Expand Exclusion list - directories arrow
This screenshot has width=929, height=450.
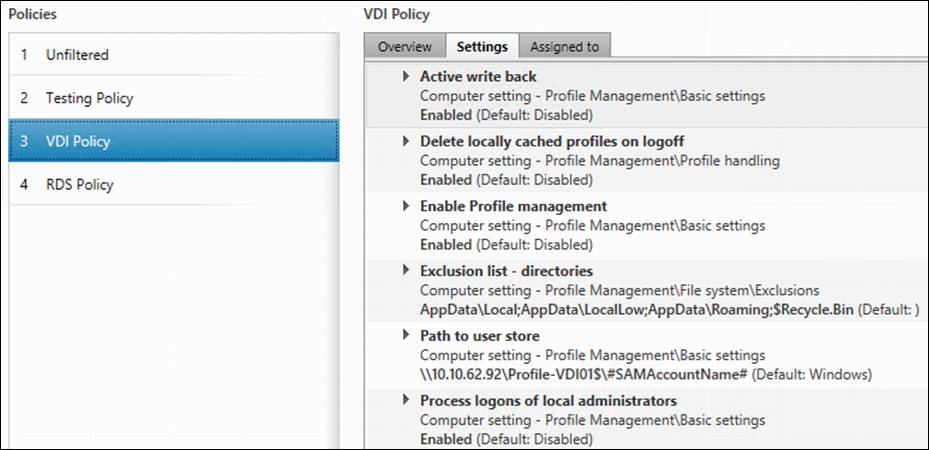click(x=407, y=271)
